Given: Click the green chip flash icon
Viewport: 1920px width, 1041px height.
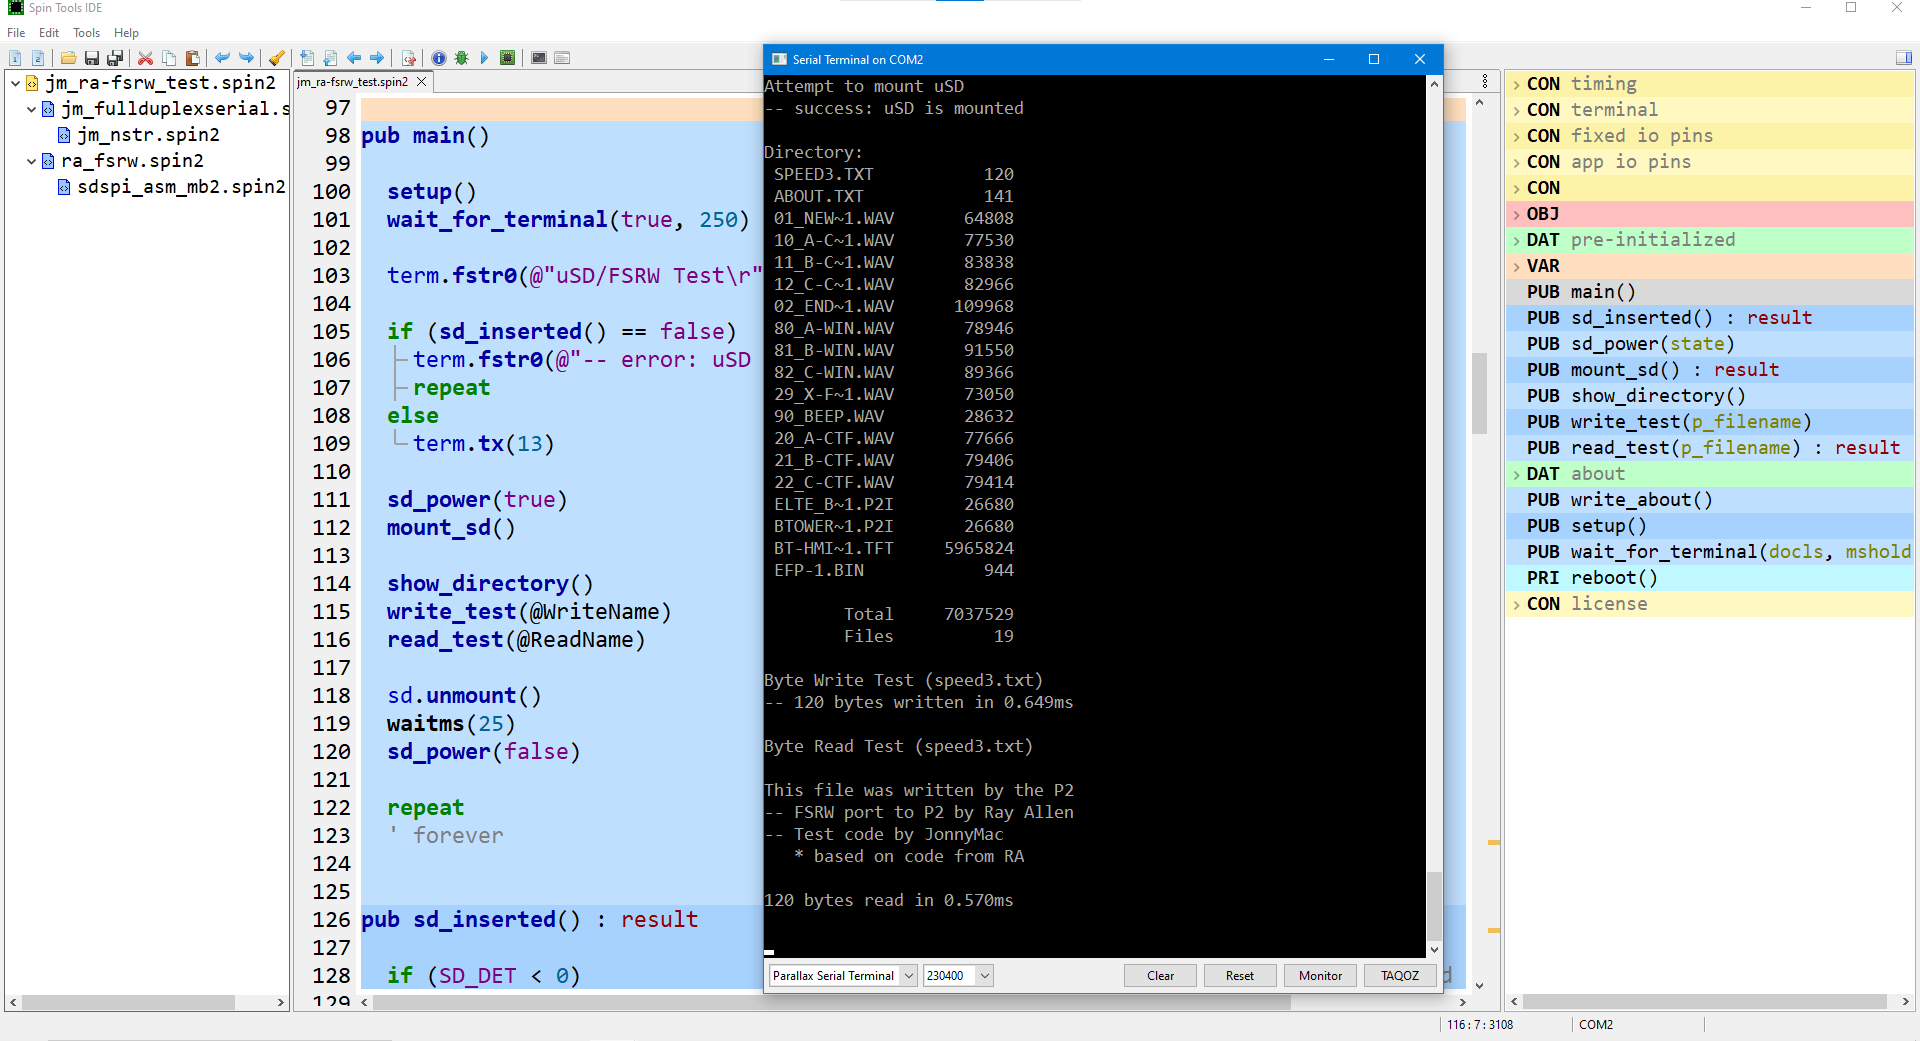Looking at the screenshot, I should pos(508,58).
